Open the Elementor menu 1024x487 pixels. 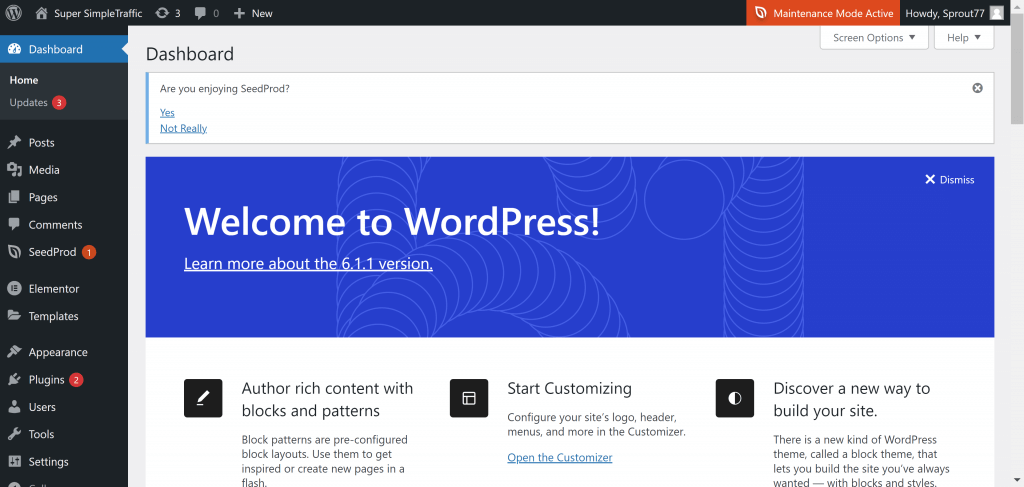[x=64, y=289]
